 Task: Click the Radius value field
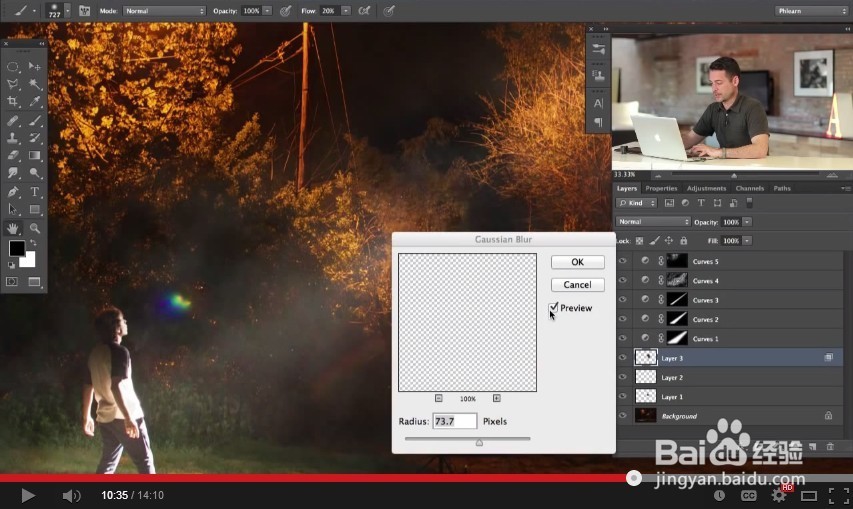(x=455, y=421)
